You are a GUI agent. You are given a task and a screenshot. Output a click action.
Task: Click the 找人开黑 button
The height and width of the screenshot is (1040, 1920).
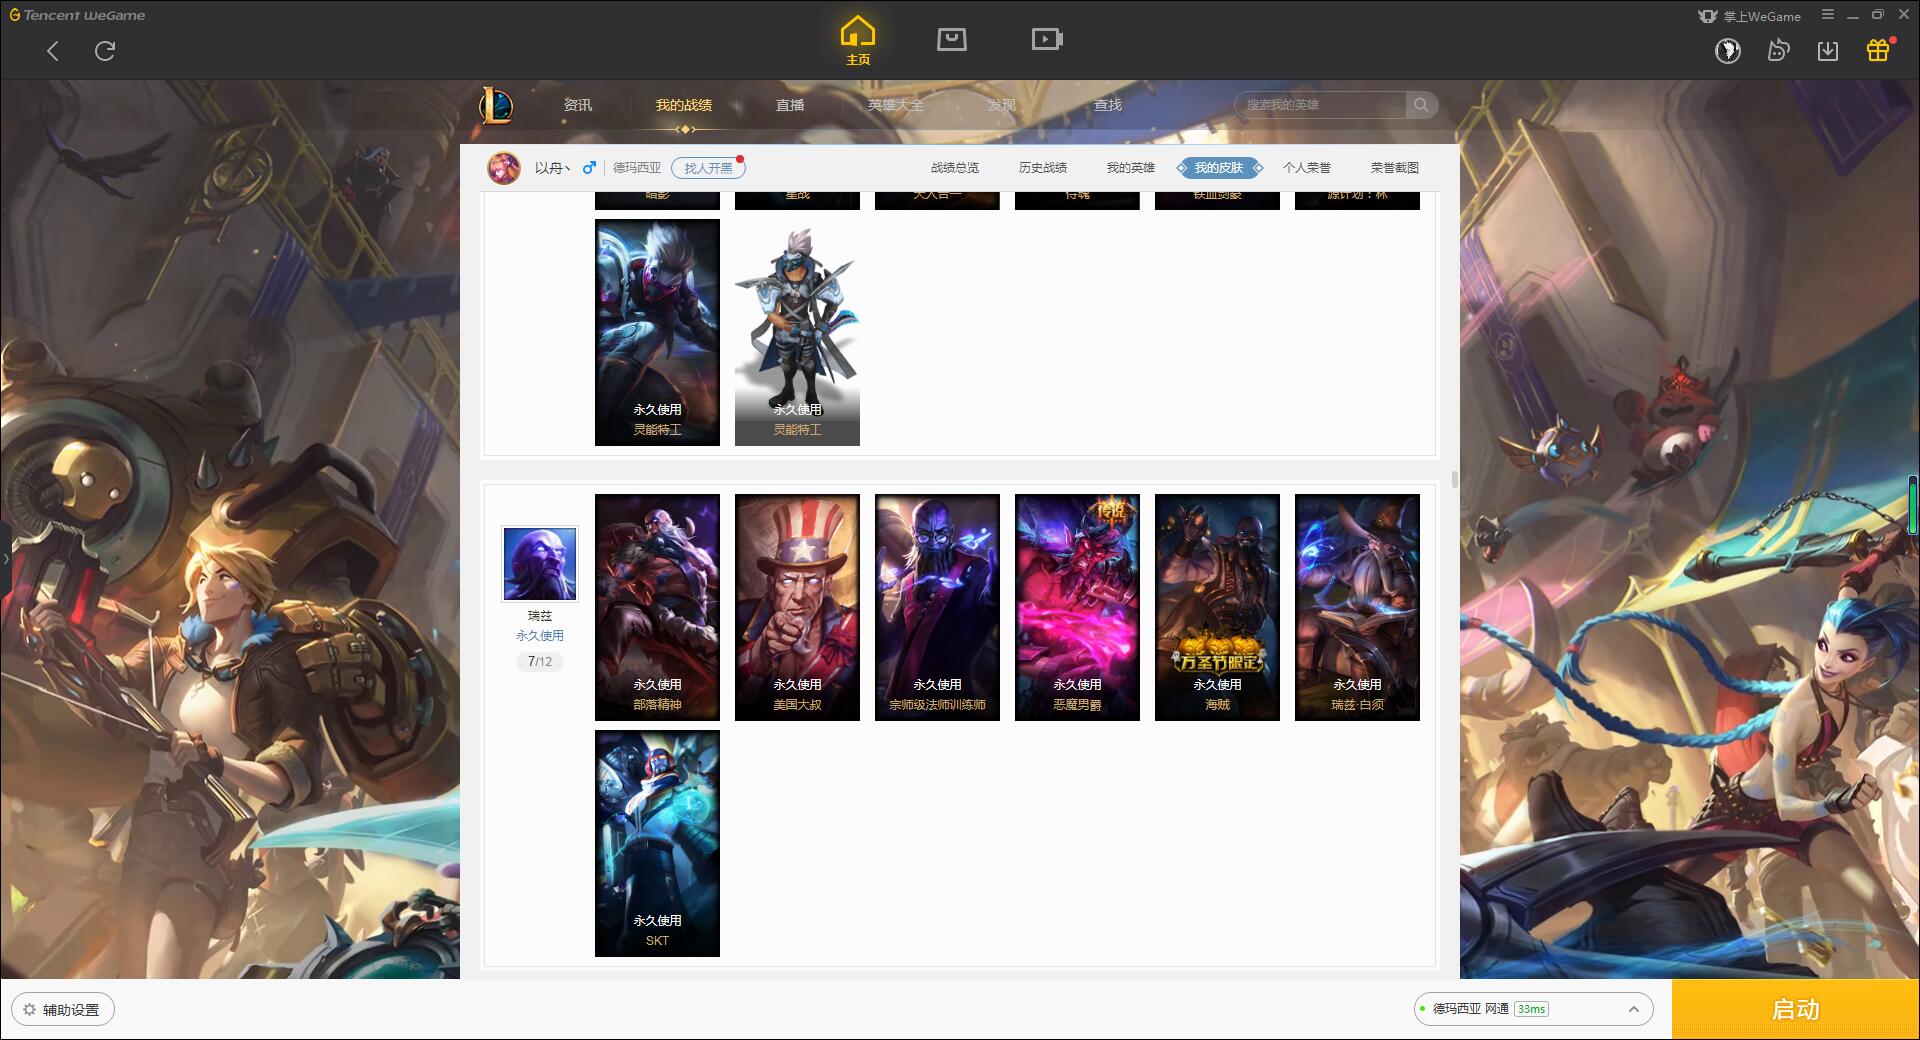click(708, 168)
